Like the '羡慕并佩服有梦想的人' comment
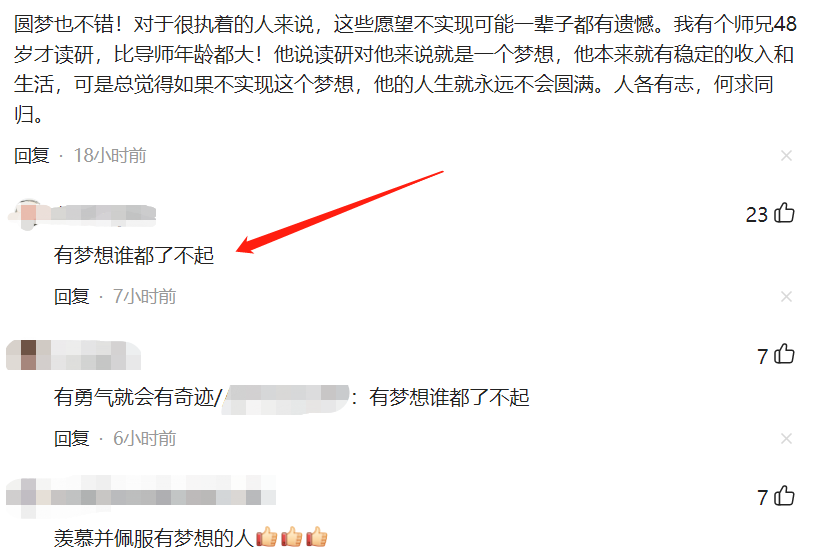Viewport: 819px width, 559px height. tap(784, 496)
